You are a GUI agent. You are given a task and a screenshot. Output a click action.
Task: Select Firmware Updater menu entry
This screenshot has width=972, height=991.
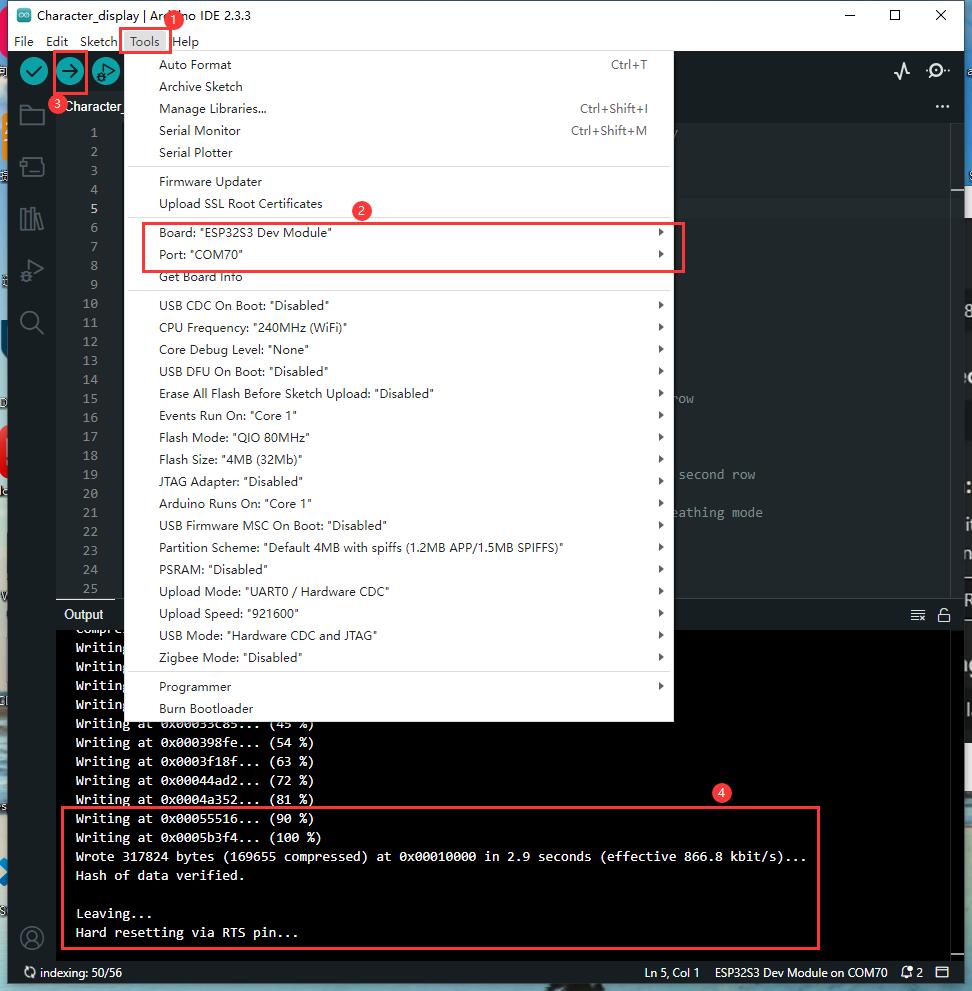tap(399, 182)
